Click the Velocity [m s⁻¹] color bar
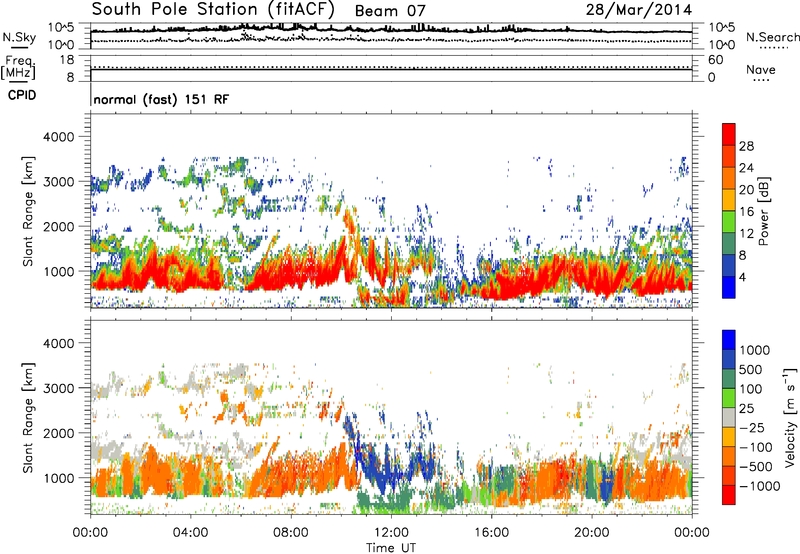Screen dimensions: 800x554 point(729,417)
